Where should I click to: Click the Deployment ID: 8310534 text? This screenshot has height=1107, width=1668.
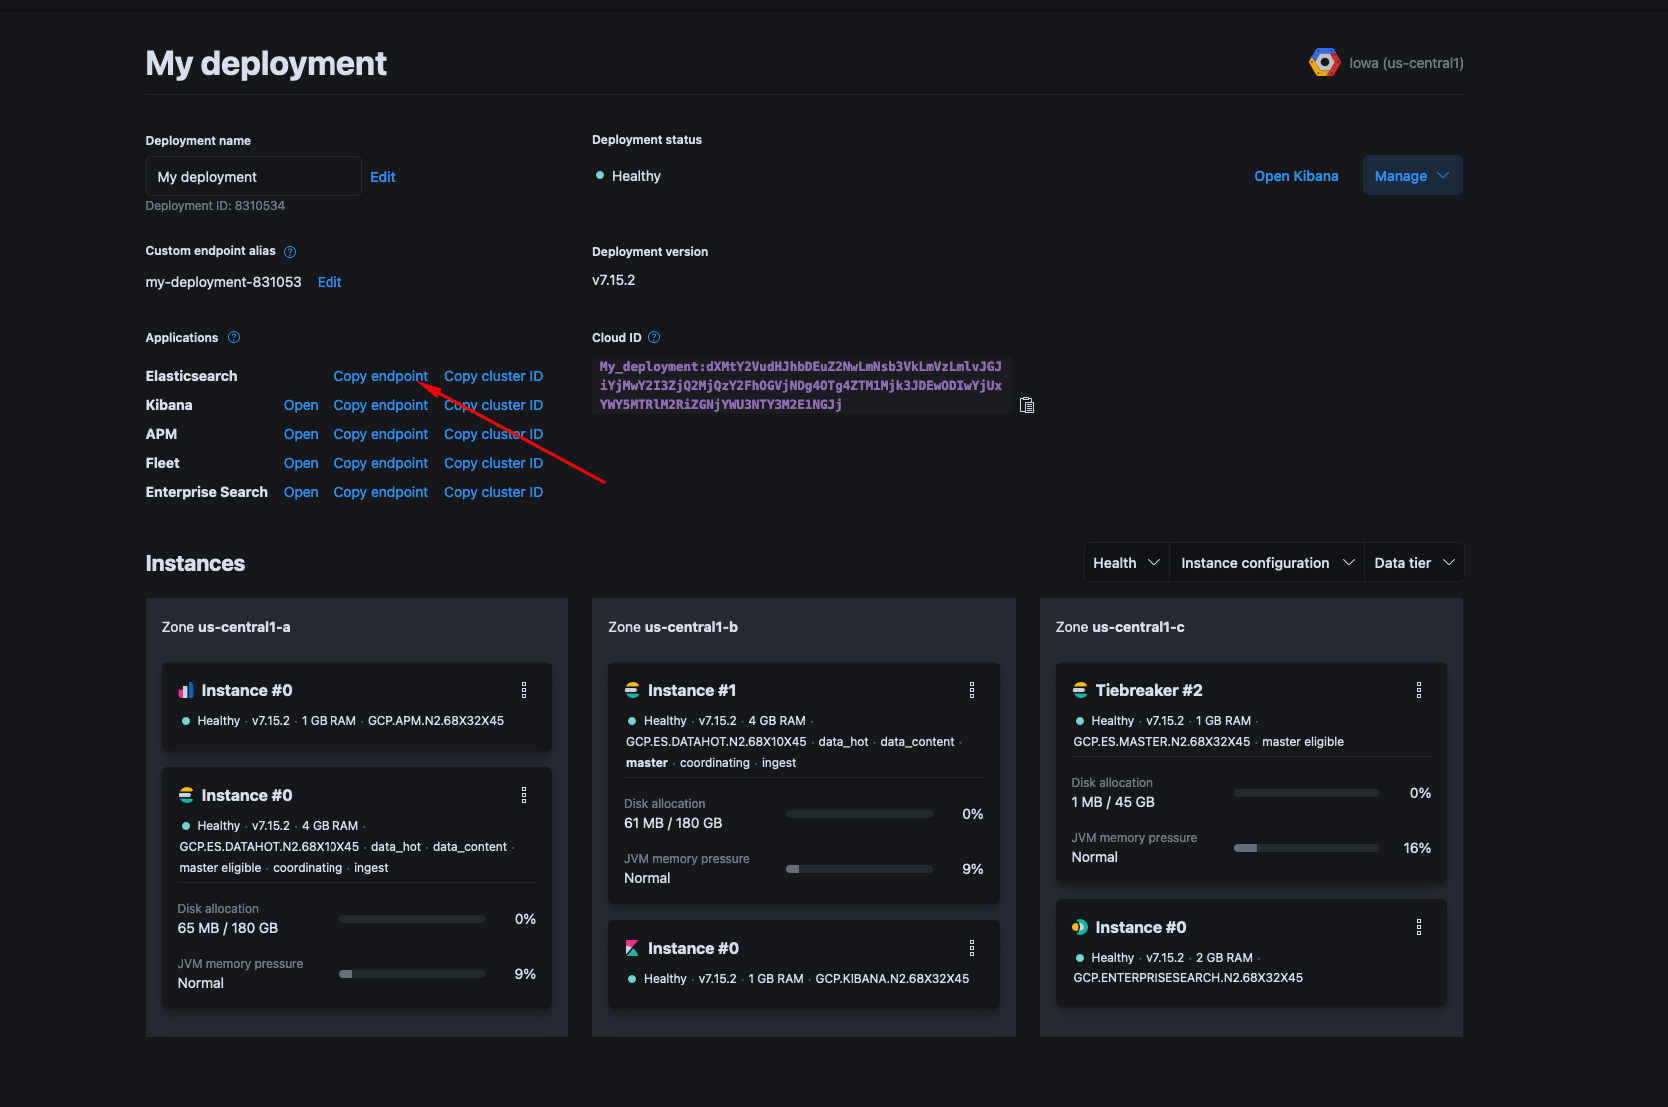pyautogui.click(x=215, y=206)
